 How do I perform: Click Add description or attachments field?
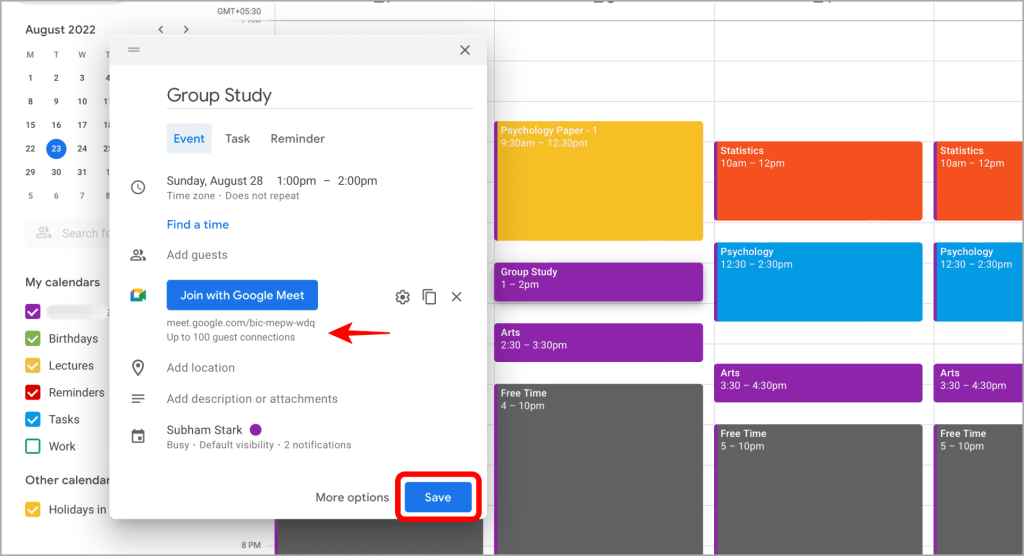252,399
